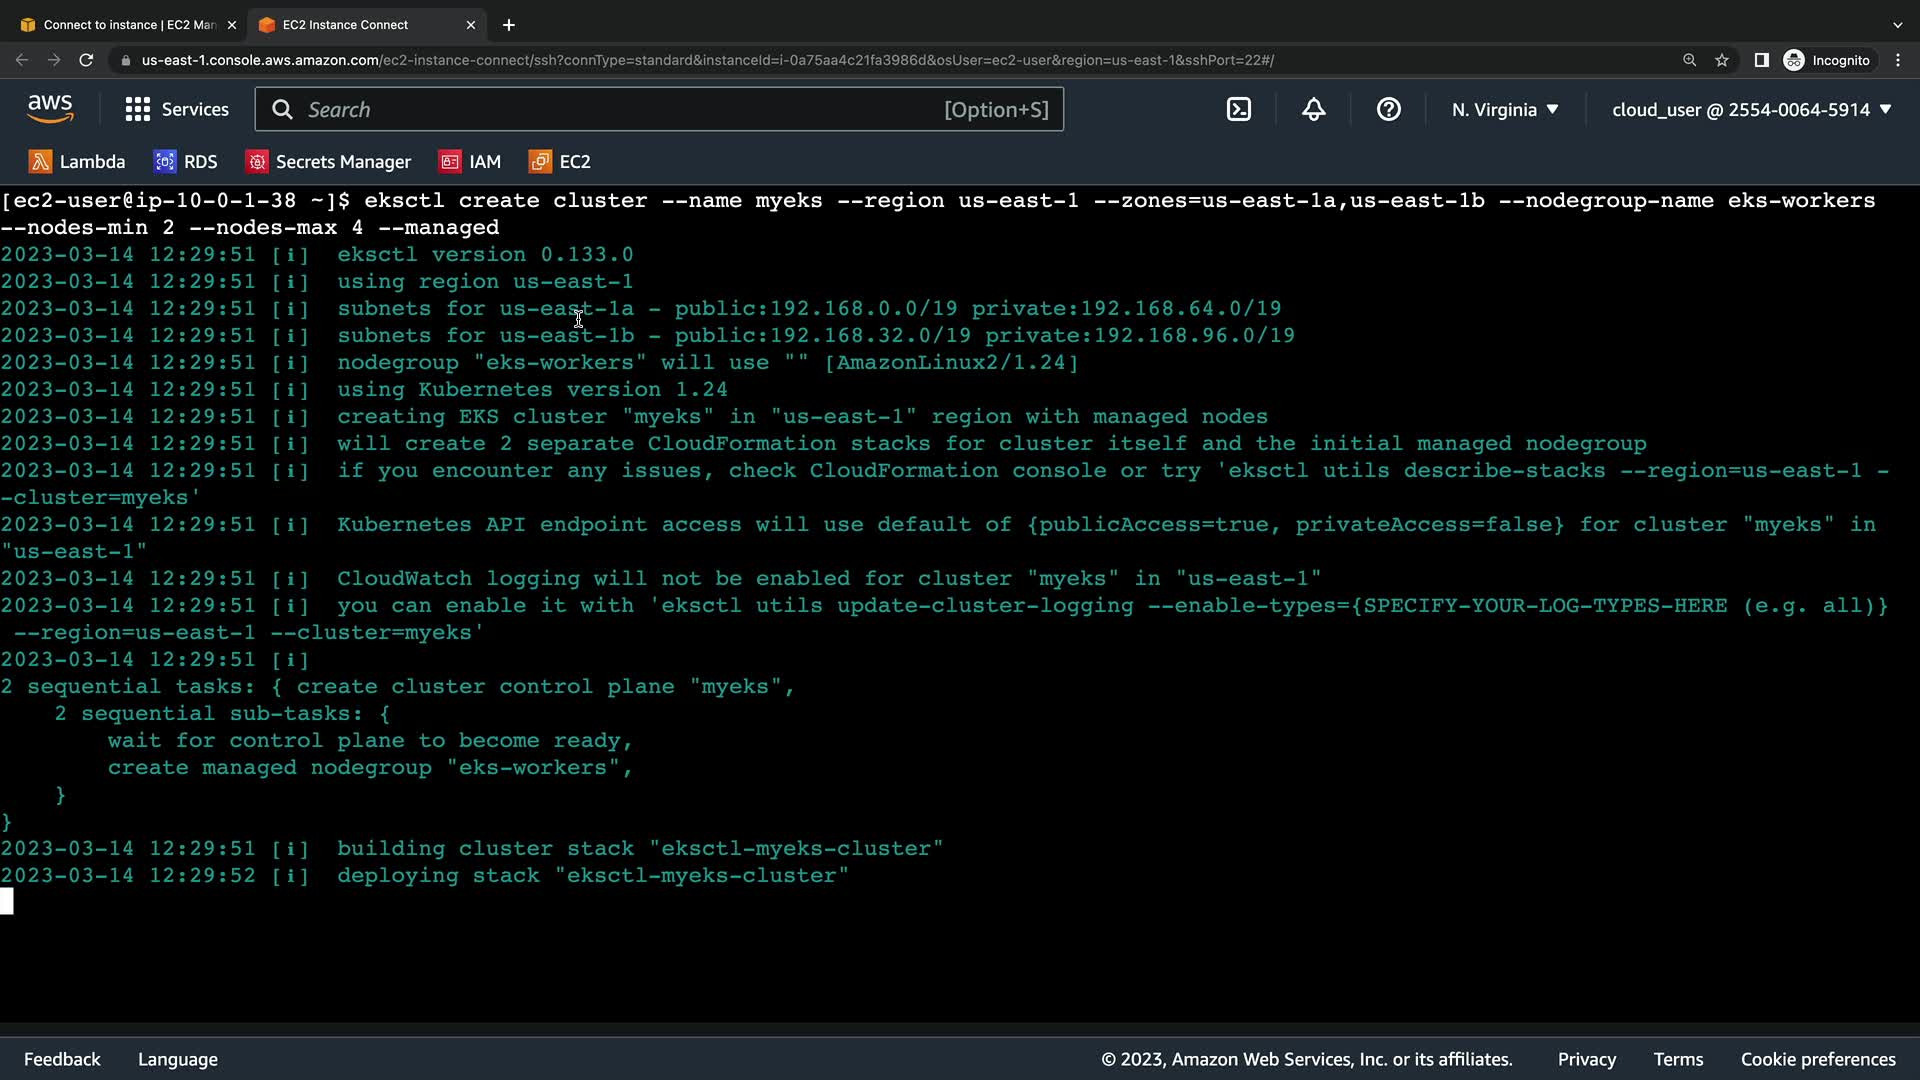Image resolution: width=1920 pixels, height=1080 pixels.
Task: Click the Feedback link in footer
Action: click(x=62, y=1059)
